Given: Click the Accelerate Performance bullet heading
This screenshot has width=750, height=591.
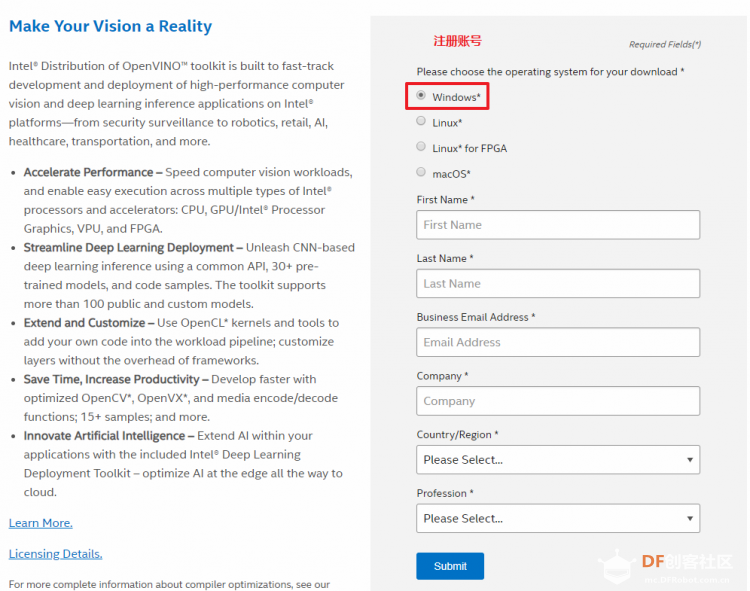Looking at the screenshot, I should coord(88,172).
